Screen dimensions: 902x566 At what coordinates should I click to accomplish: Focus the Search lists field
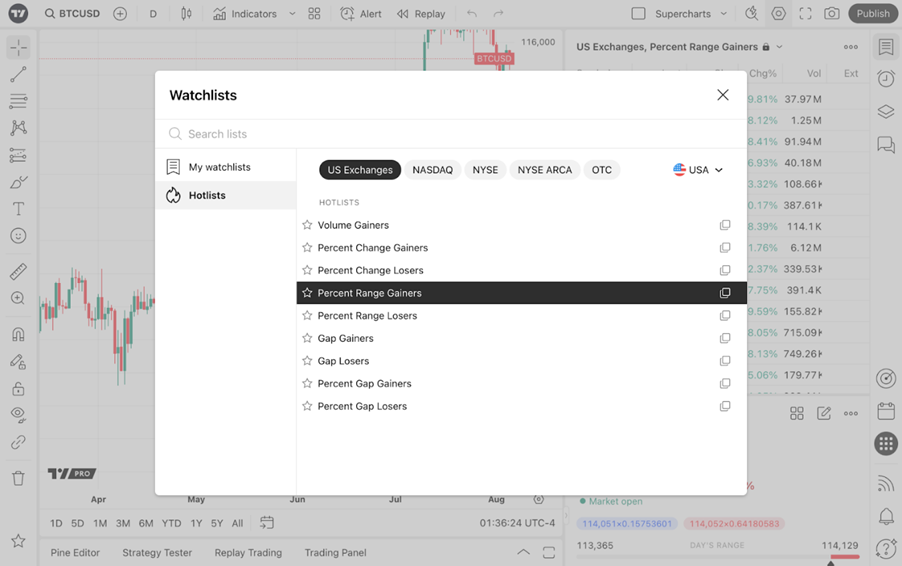coord(450,134)
